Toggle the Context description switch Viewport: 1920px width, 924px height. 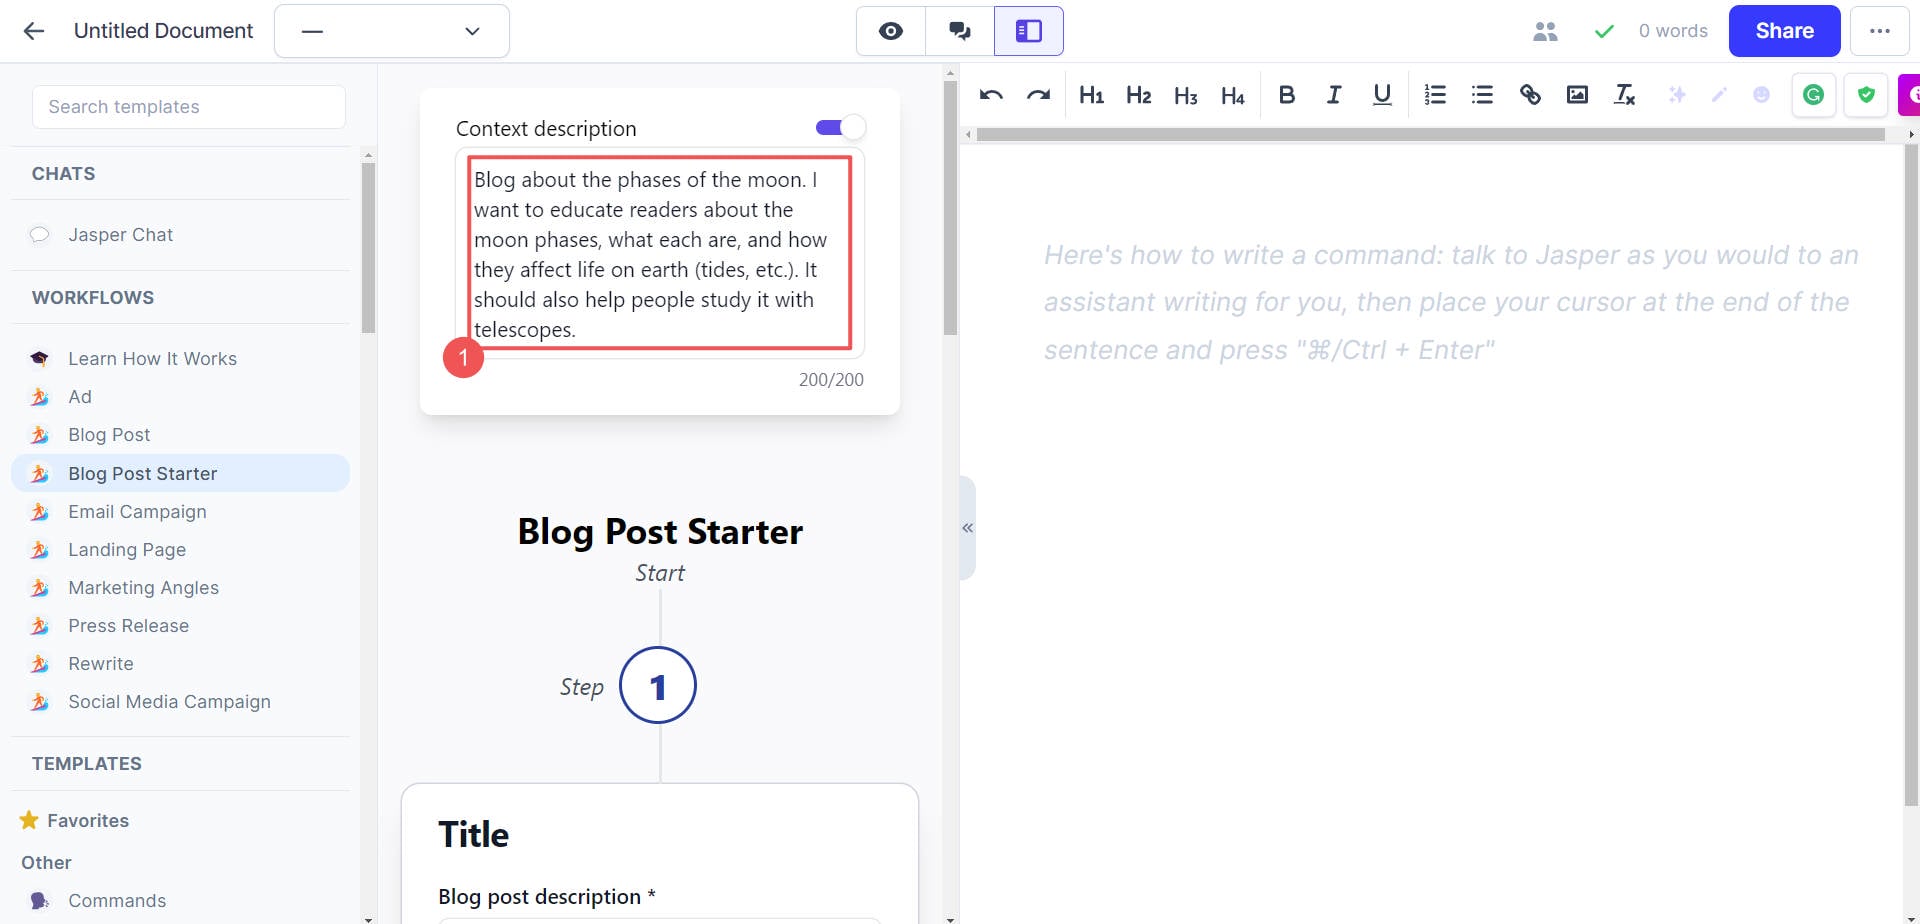click(840, 127)
